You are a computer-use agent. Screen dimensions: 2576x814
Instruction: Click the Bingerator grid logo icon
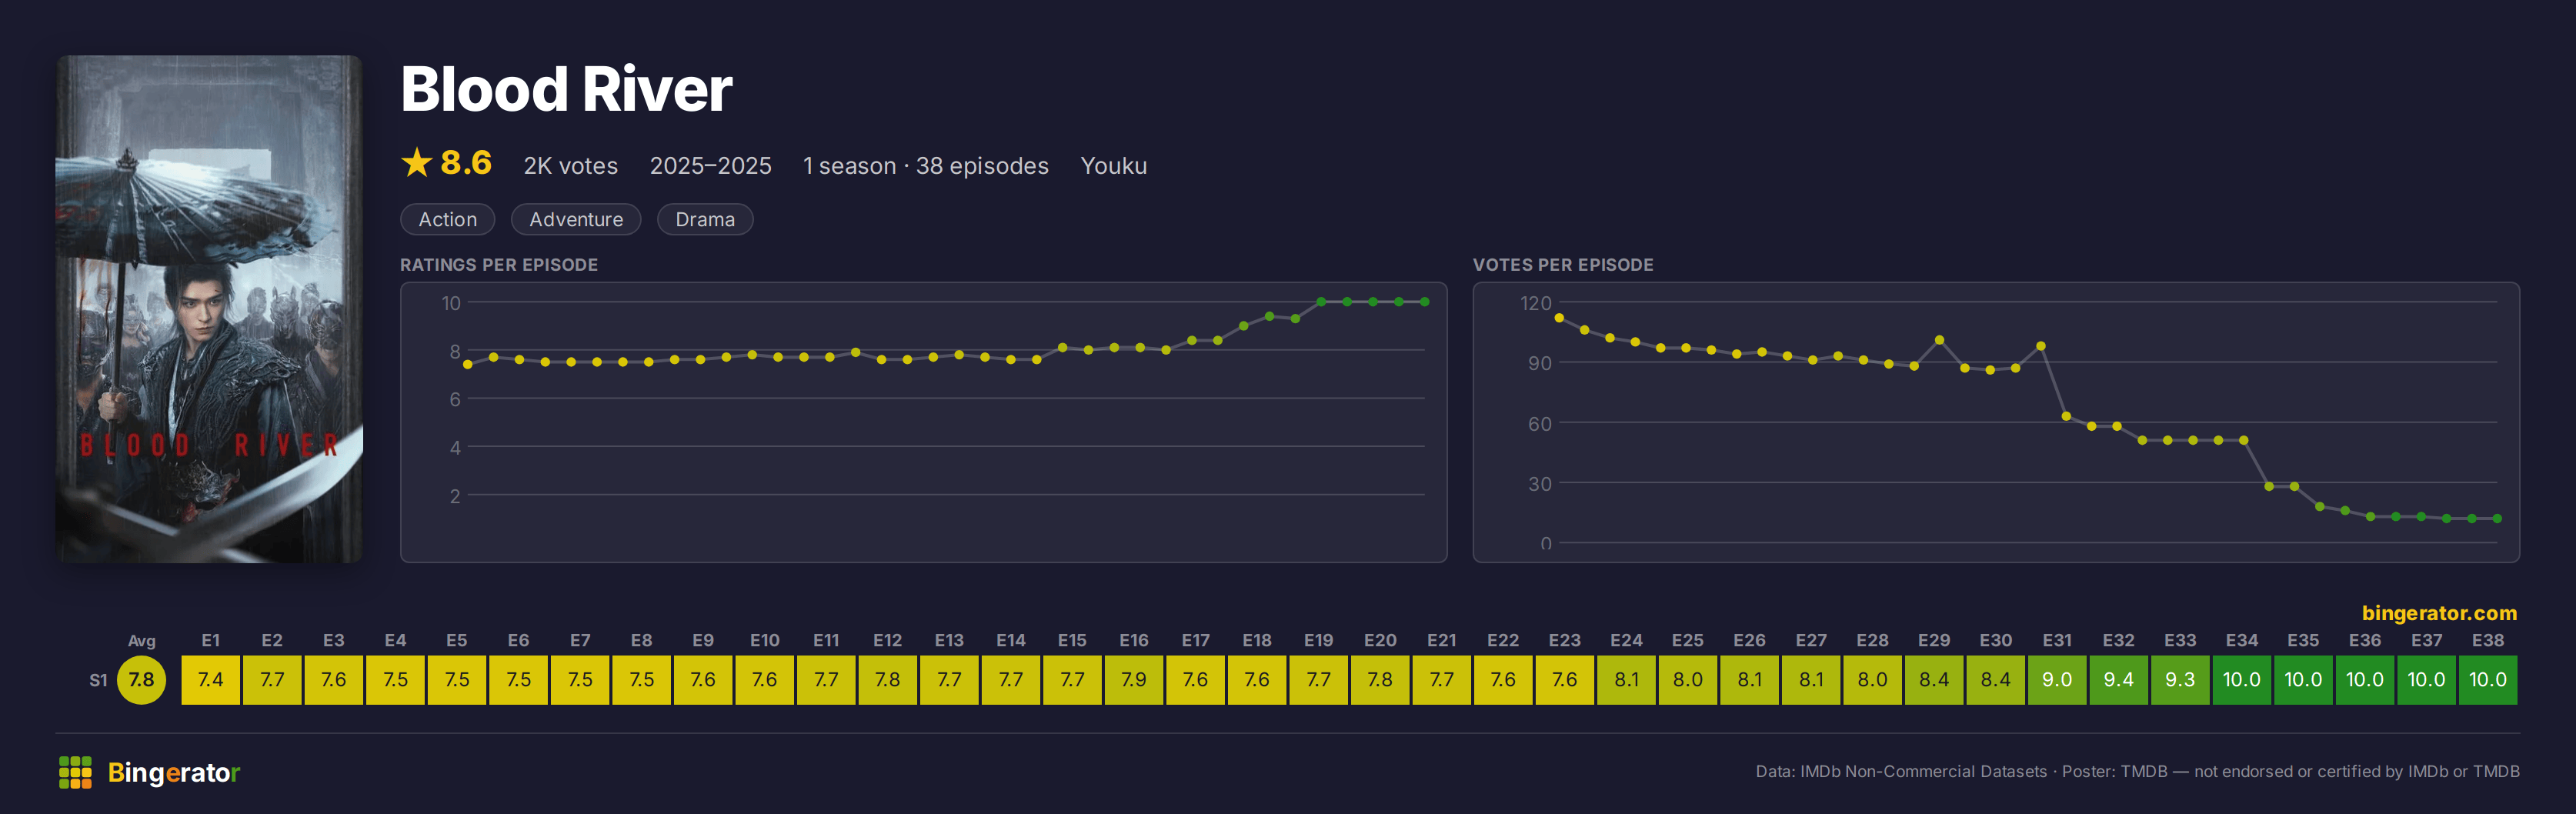click(x=75, y=772)
